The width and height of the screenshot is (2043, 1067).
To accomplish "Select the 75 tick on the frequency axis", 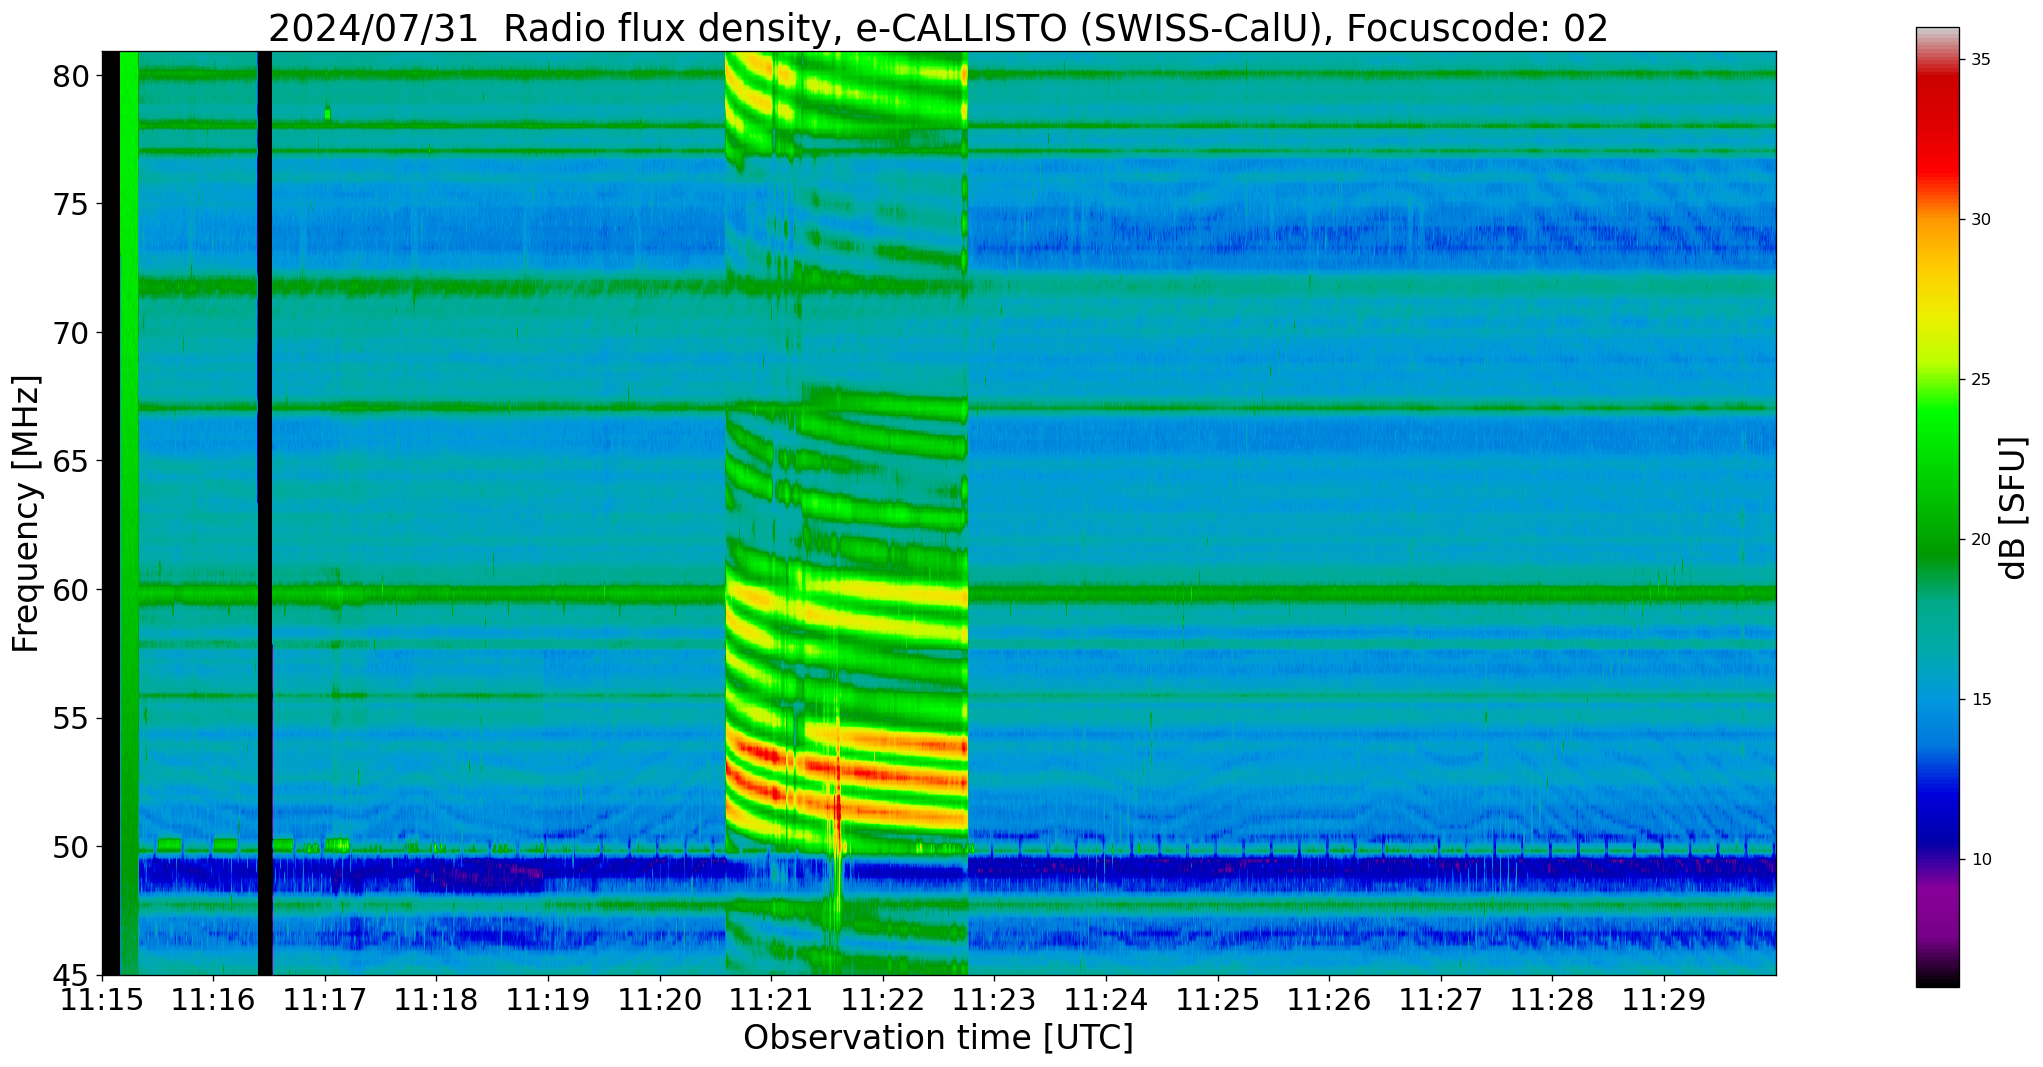I will (70, 204).
